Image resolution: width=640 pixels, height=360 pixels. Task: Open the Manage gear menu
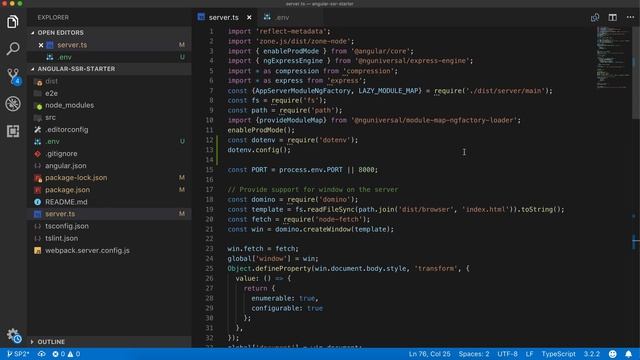pos(13,336)
